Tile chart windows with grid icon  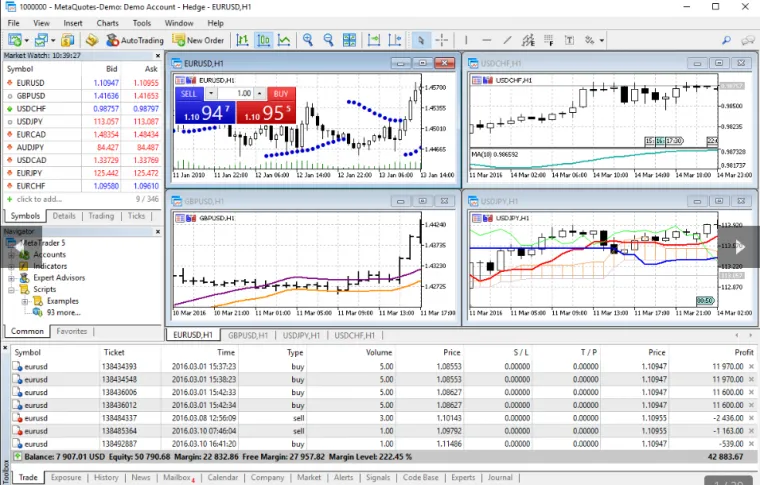tap(349, 40)
